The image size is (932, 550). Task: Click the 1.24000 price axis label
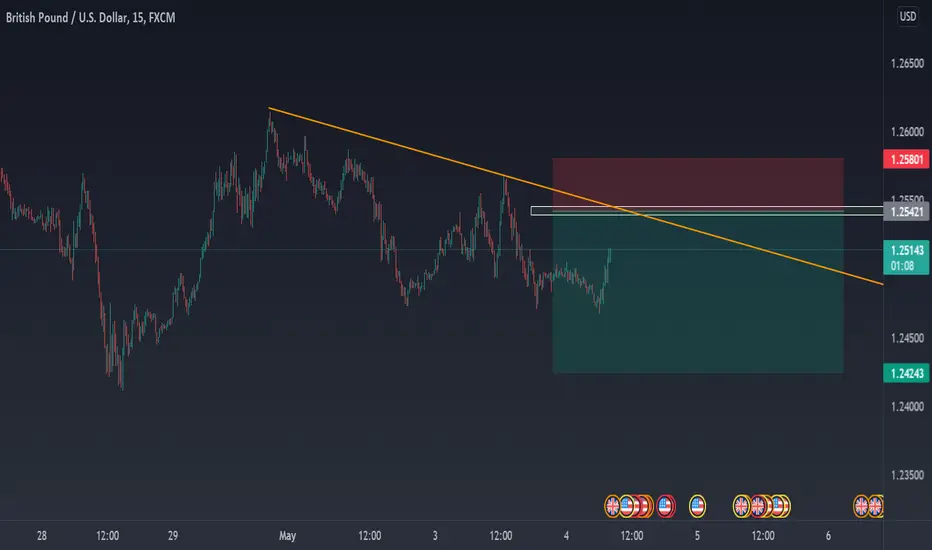[x=907, y=407]
